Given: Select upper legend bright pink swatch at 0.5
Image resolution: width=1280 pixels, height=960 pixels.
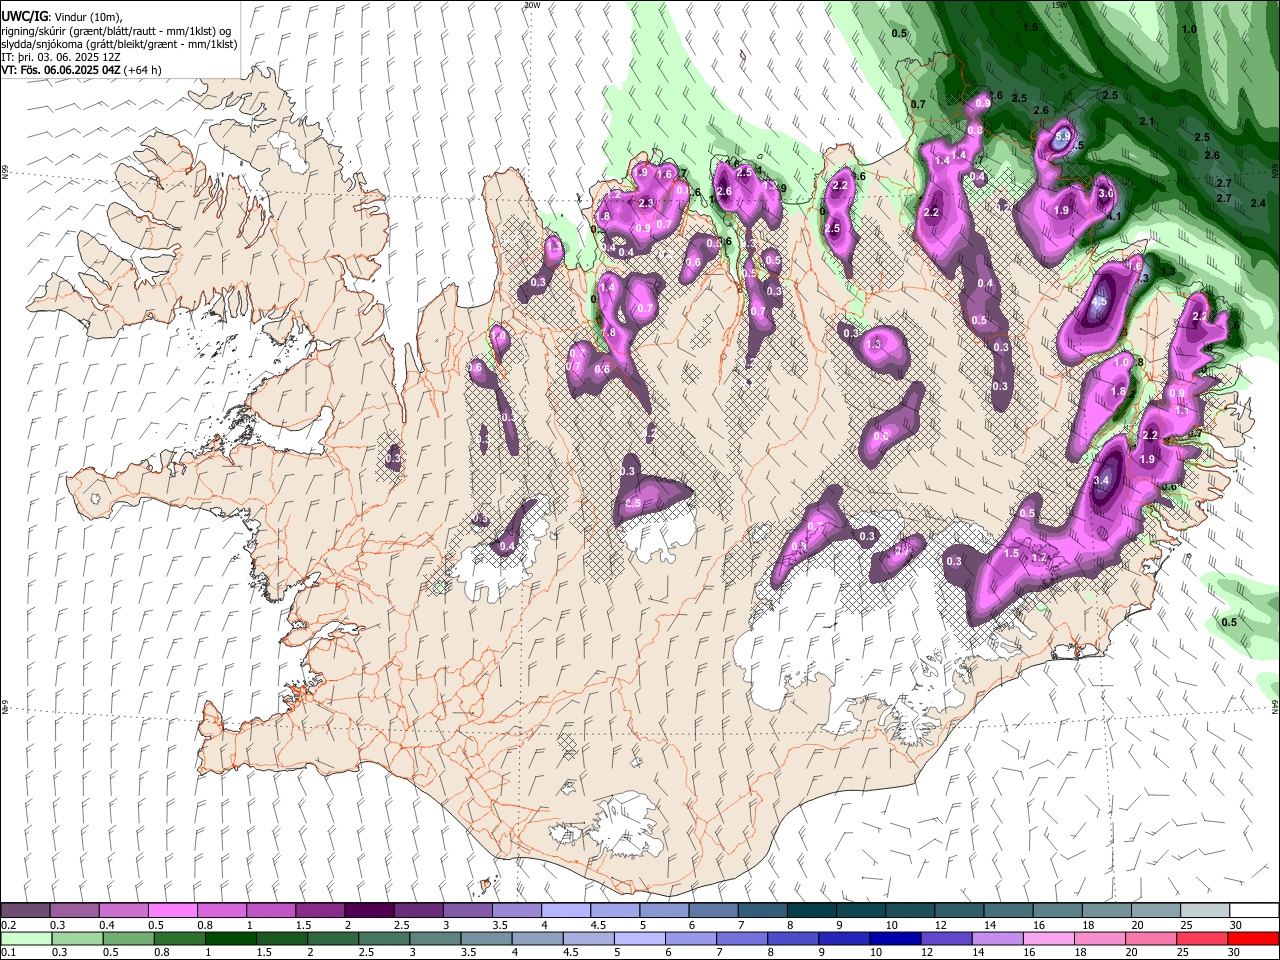Looking at the screenshot, I should tap(173, 911).
